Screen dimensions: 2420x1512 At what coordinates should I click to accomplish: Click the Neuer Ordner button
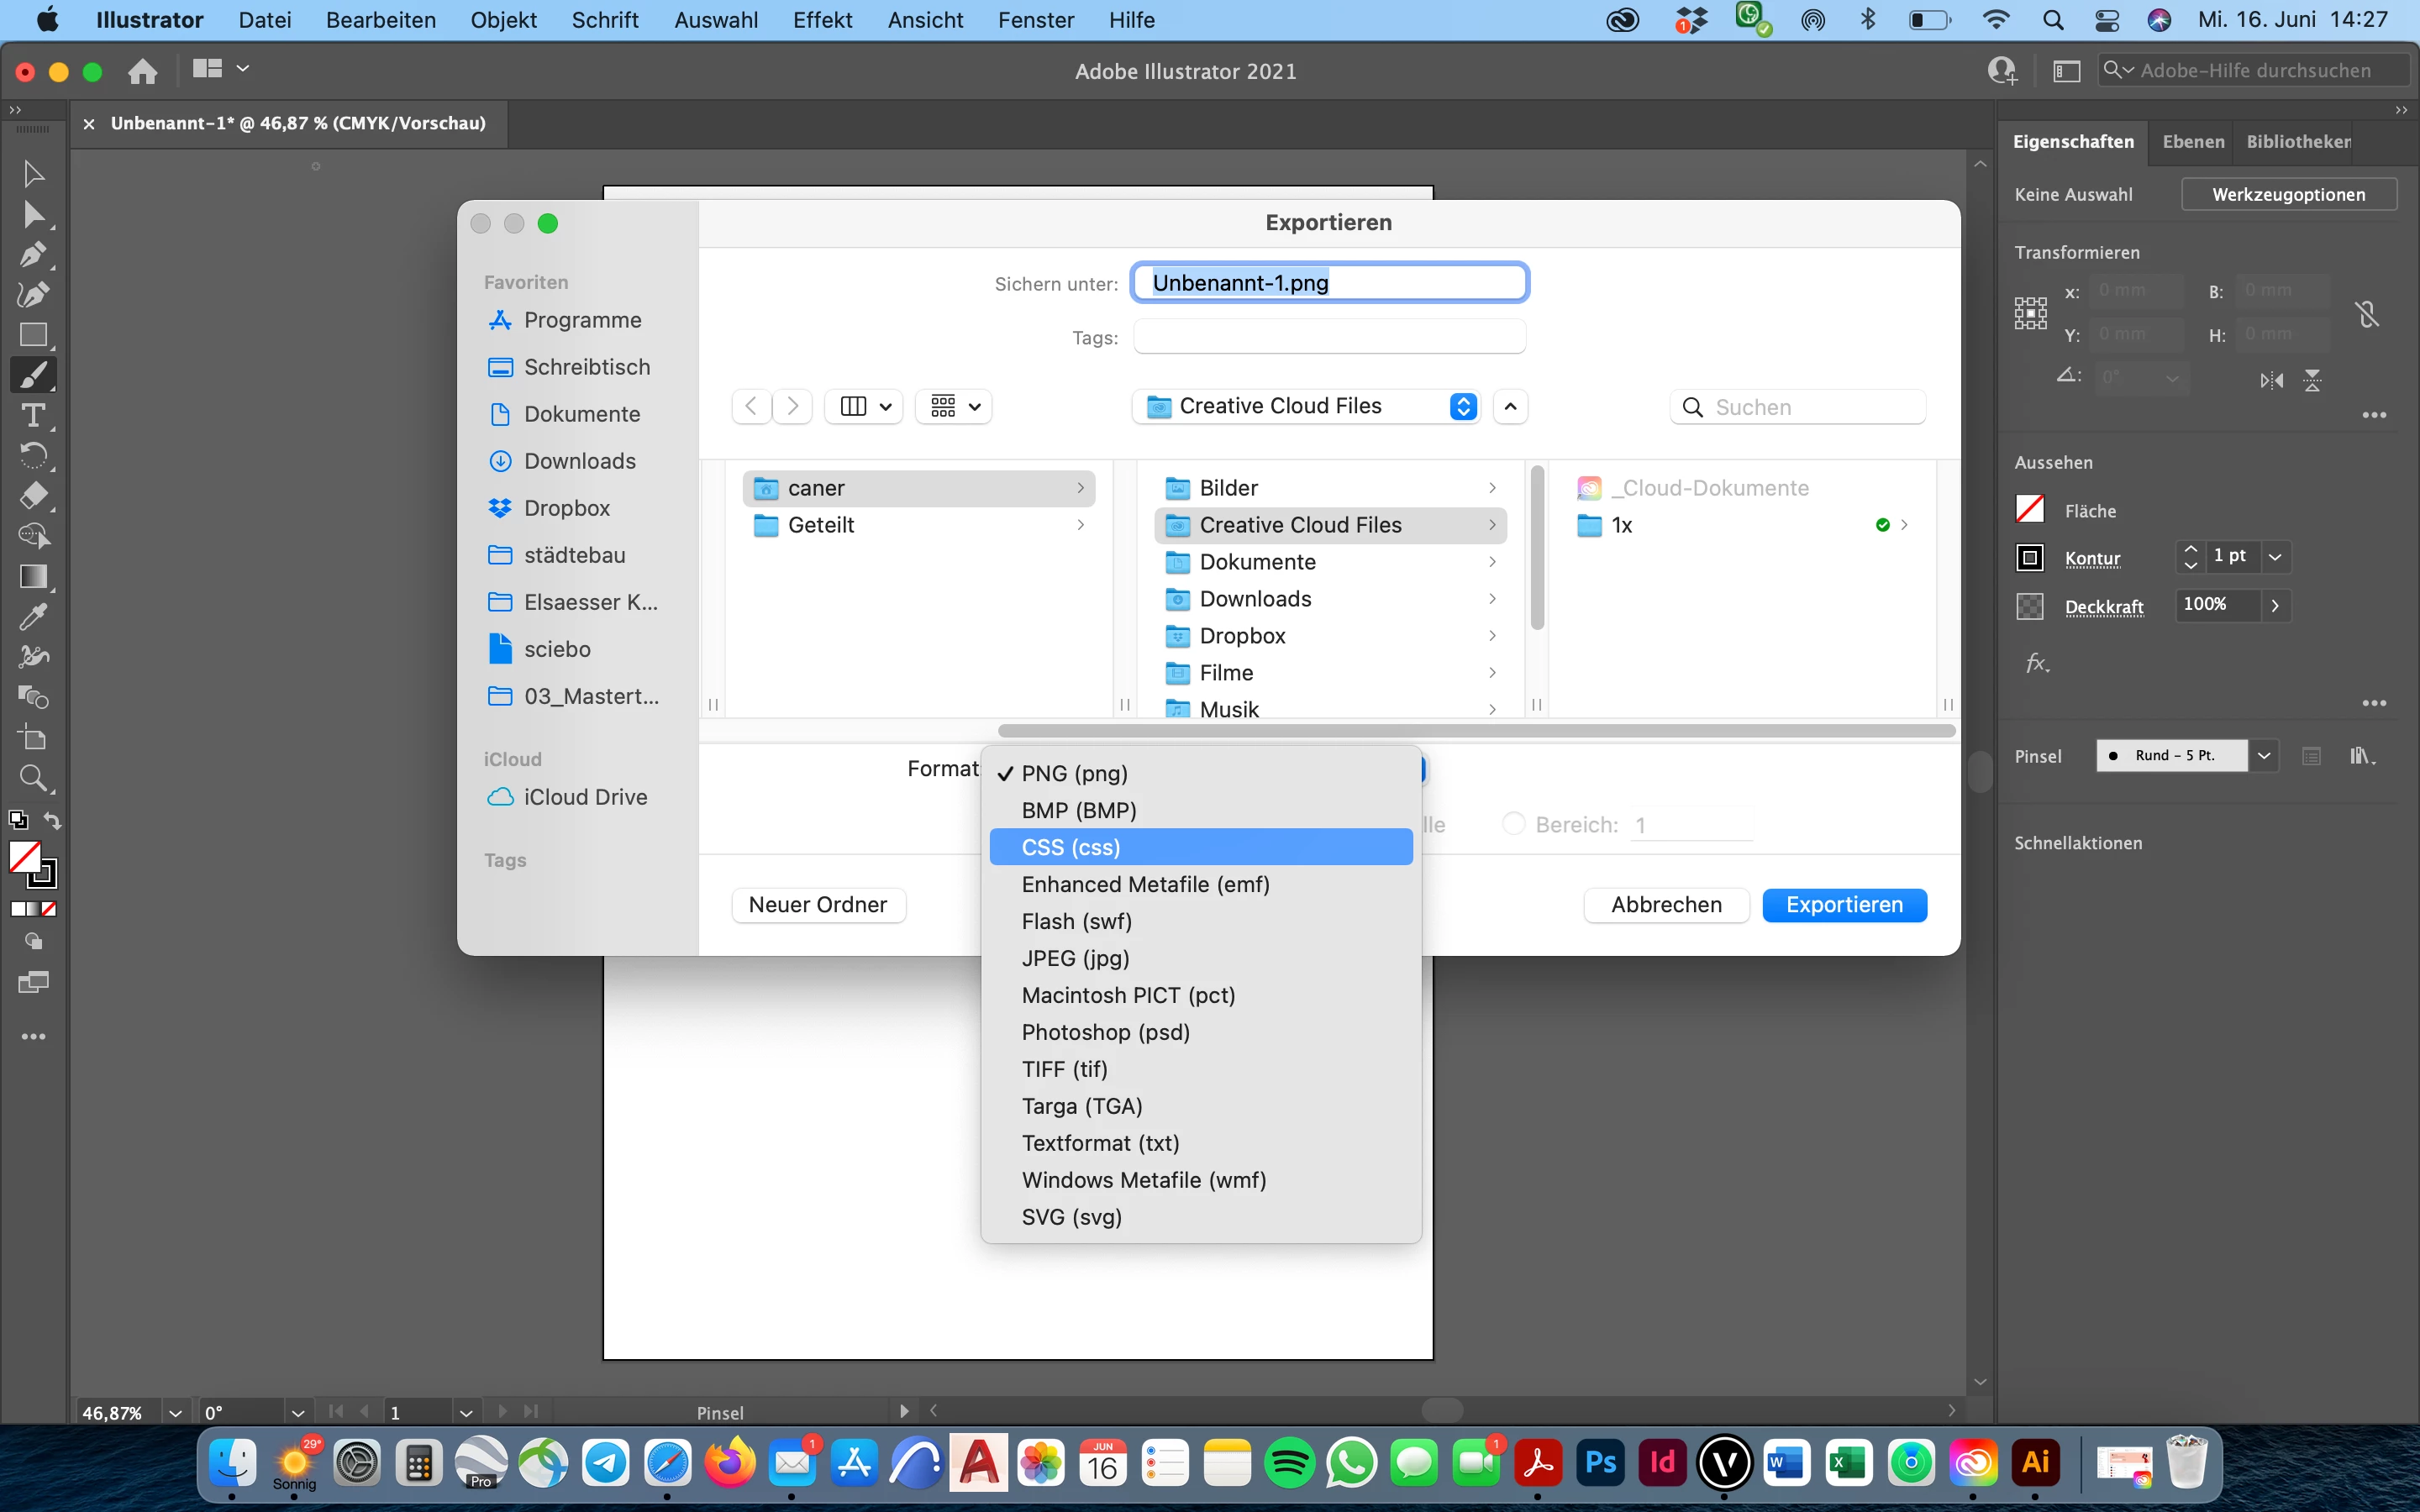tap(817, 905)
